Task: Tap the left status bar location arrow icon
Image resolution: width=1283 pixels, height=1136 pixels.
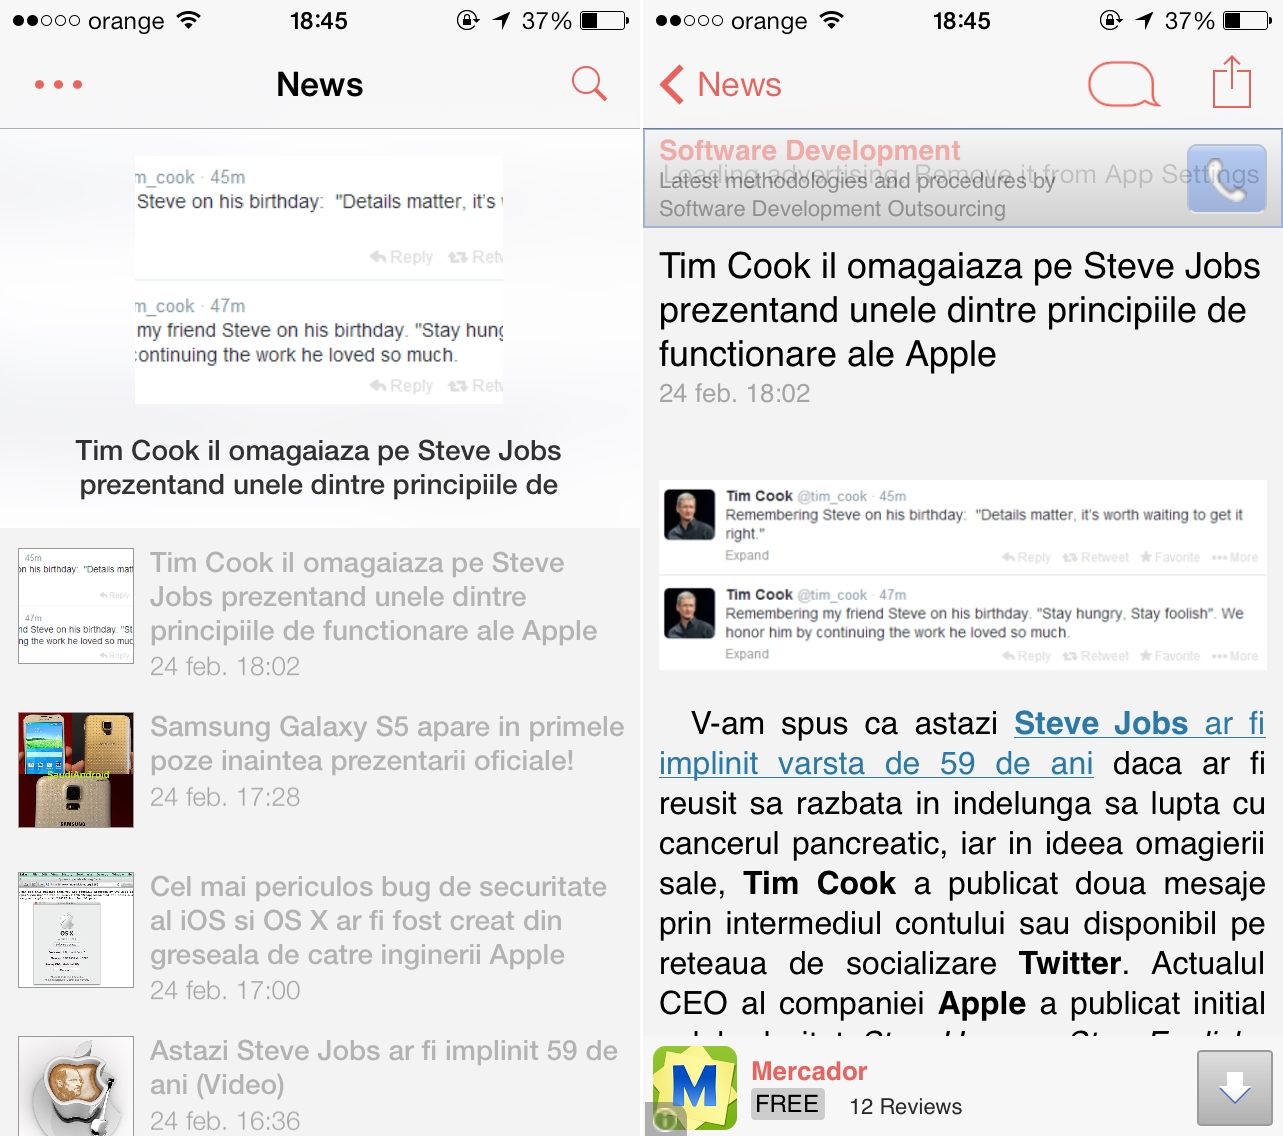Action: pos(502,20)
